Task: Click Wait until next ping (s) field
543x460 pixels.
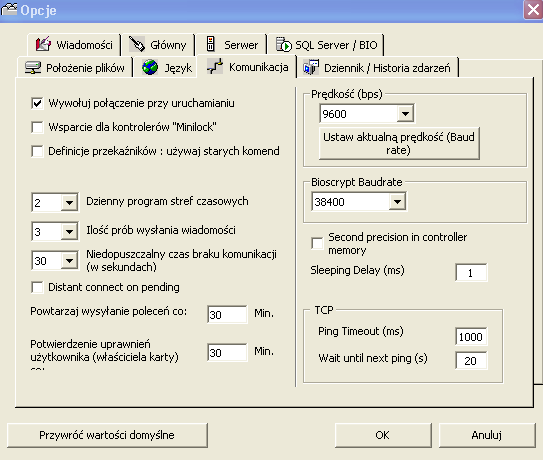Action: (471, 361)
